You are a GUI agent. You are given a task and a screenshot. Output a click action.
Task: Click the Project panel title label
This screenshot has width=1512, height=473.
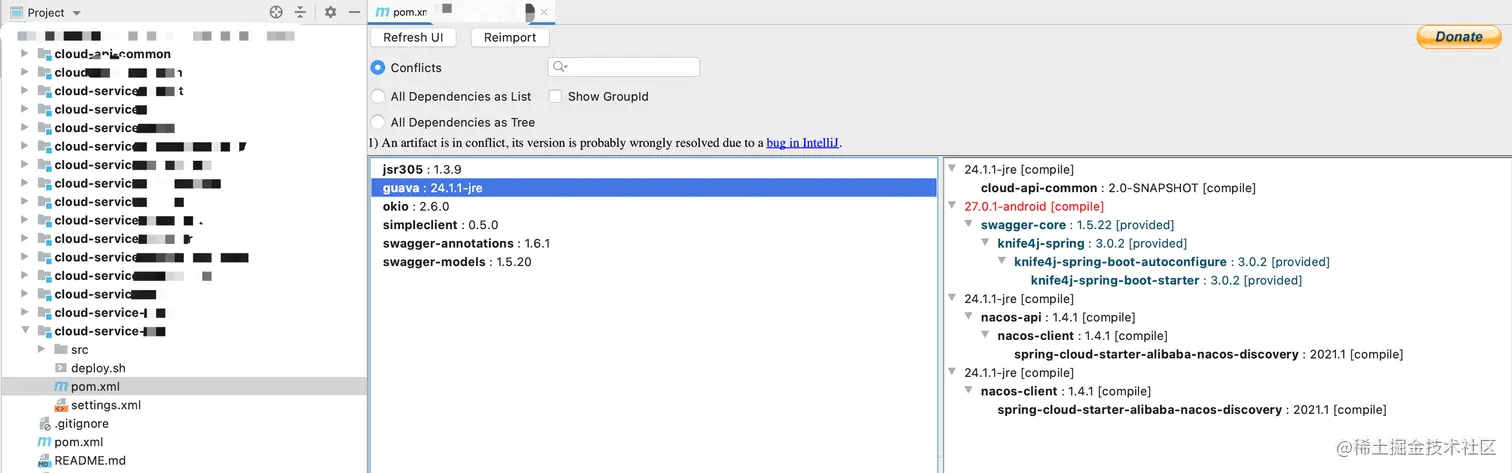pos(46,13)
